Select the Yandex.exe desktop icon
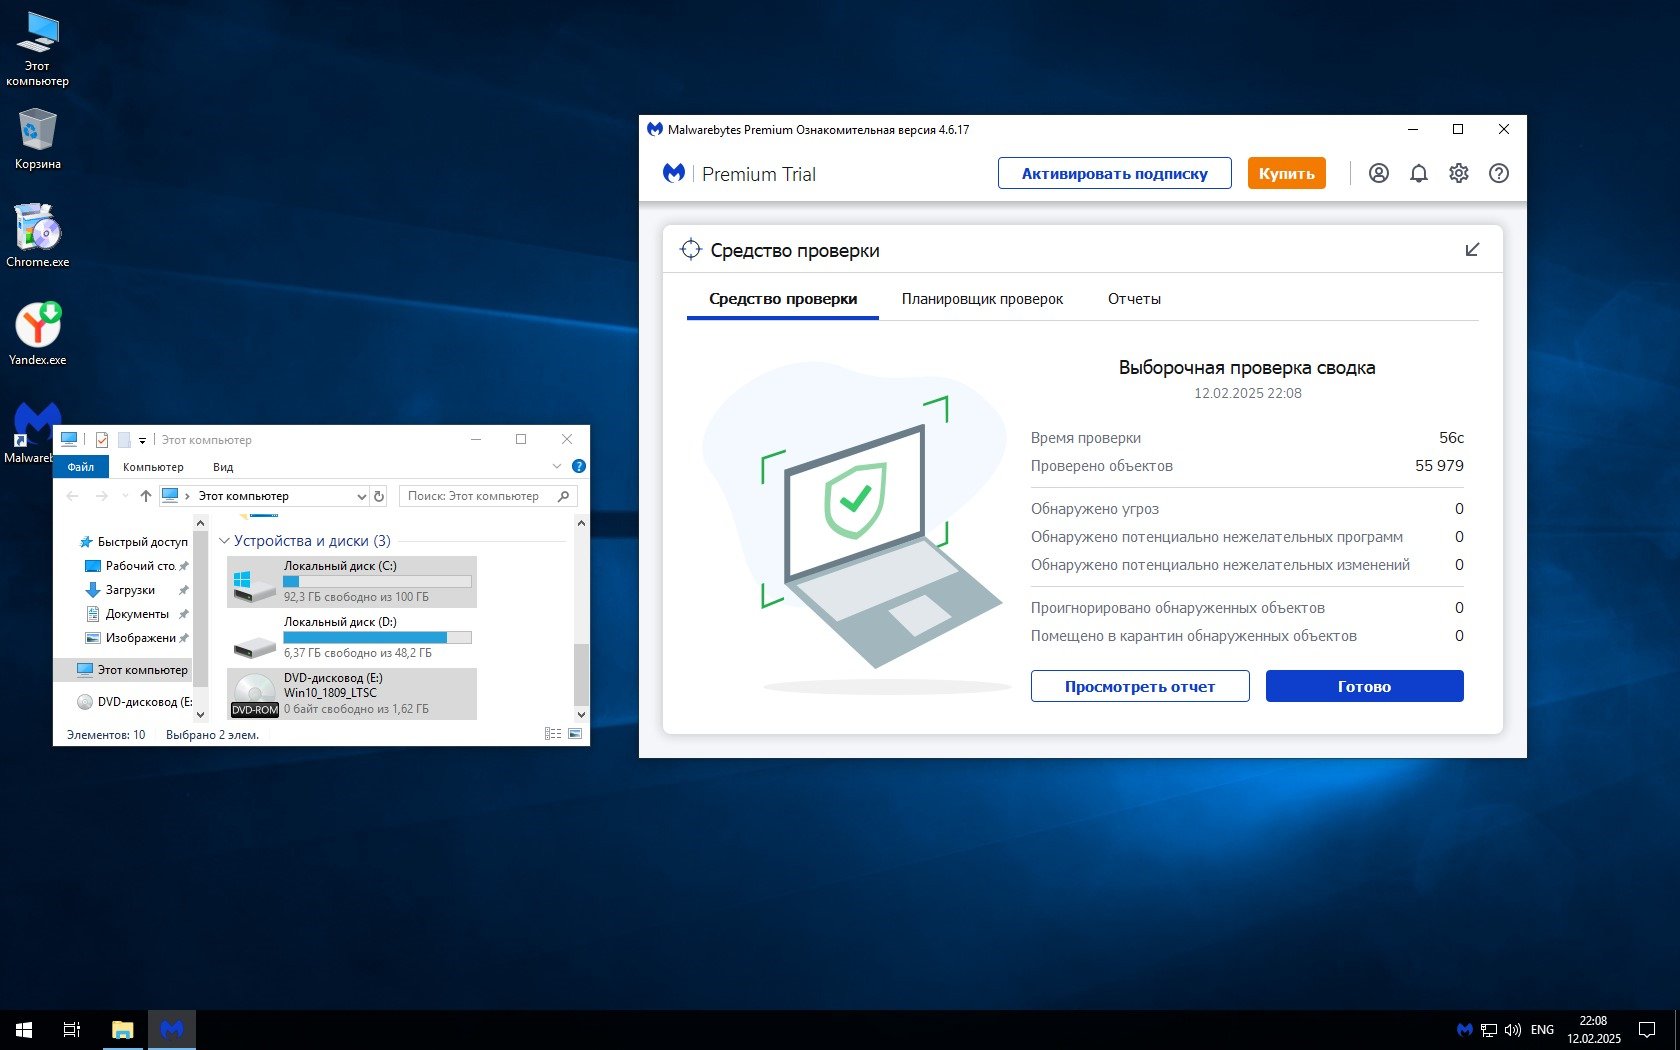Viewport: 1680px width, 1050px height. point(38,334)
